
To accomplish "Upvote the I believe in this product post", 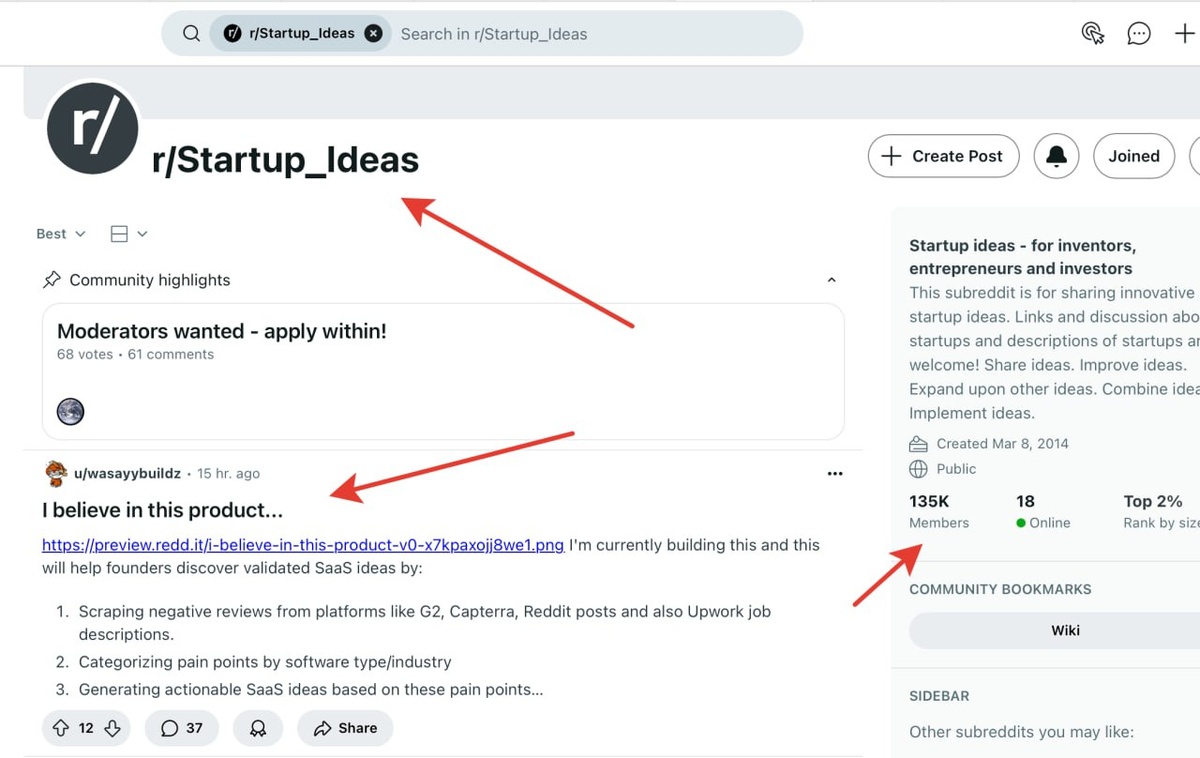I will (61, 728).
